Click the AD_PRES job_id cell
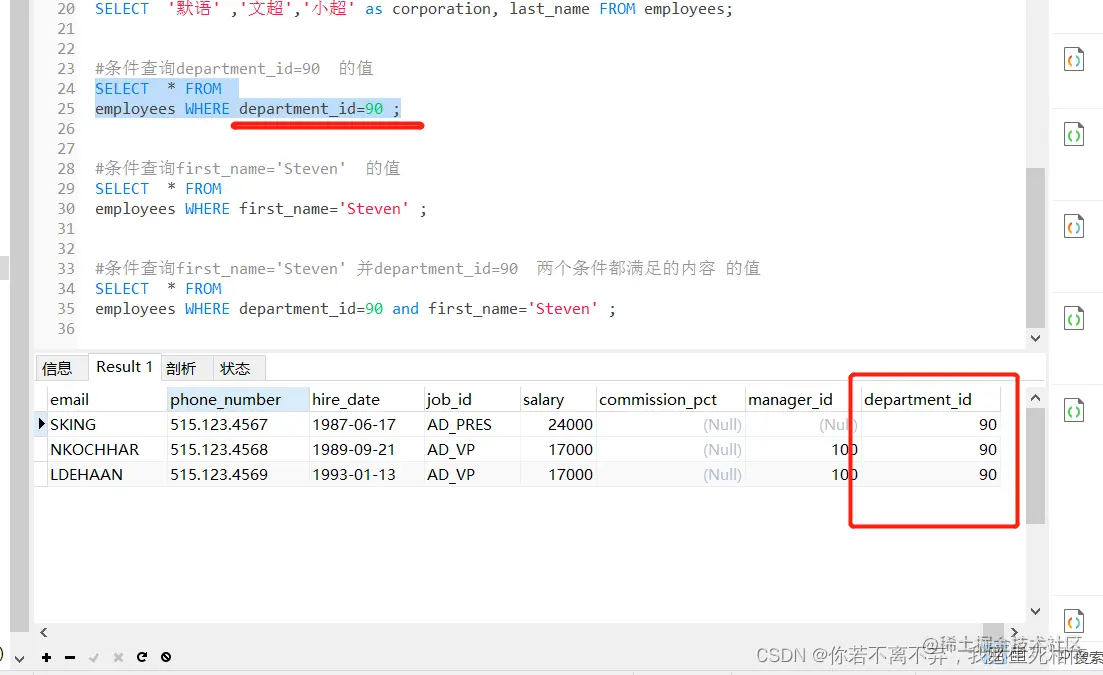 coord(471,425)
